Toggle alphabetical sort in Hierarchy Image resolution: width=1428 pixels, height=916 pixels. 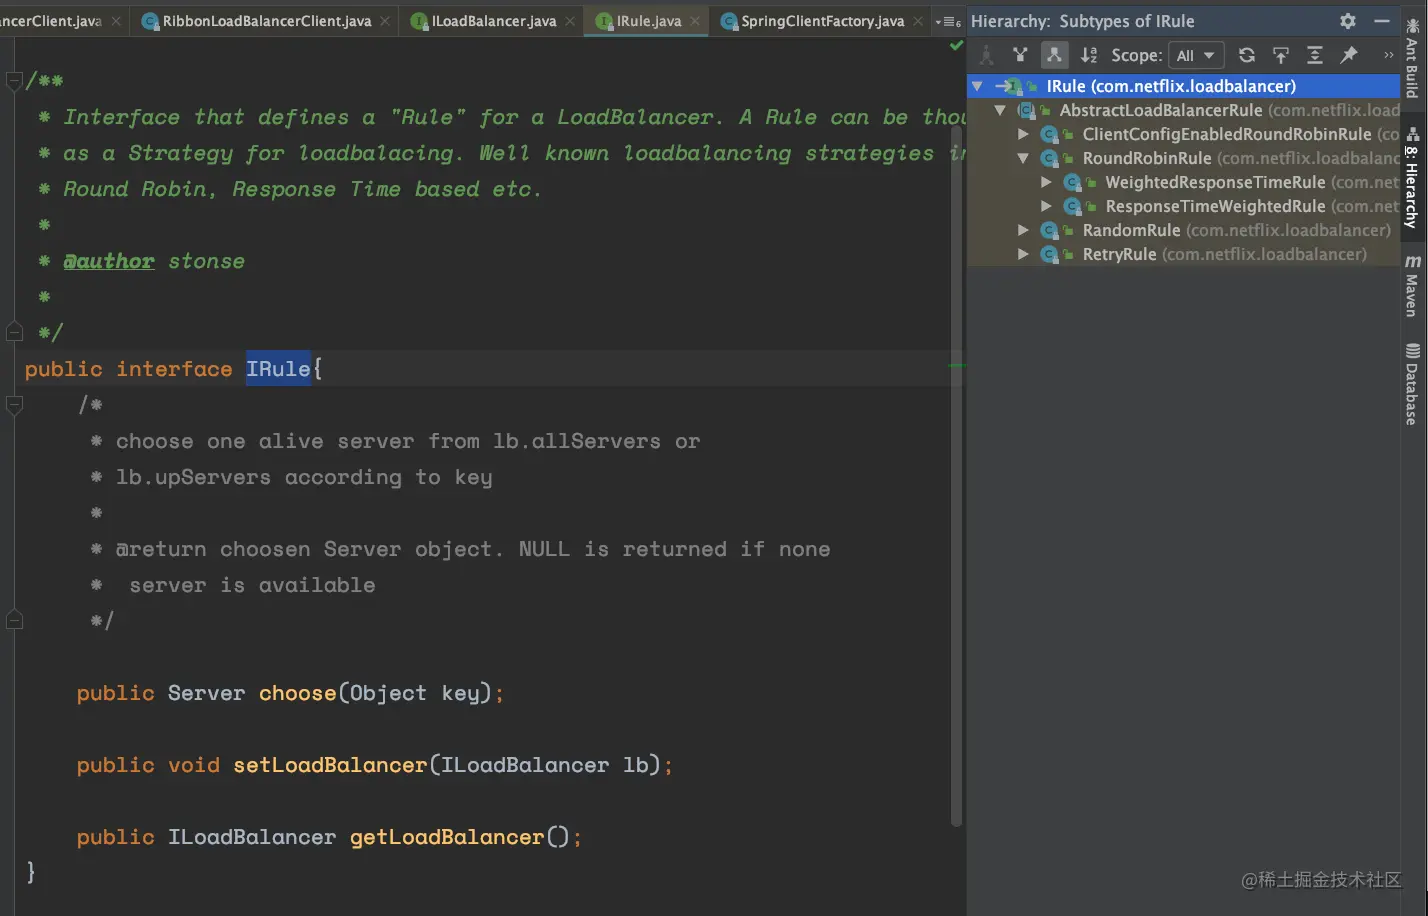pos(1089,55)
